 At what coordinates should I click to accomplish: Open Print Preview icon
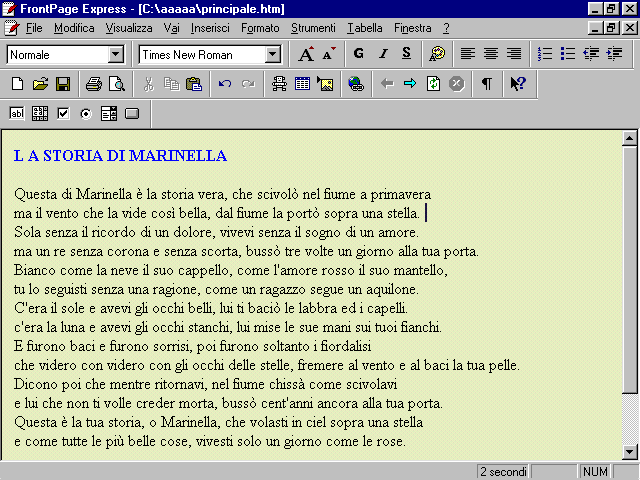[x=117, y=84]
